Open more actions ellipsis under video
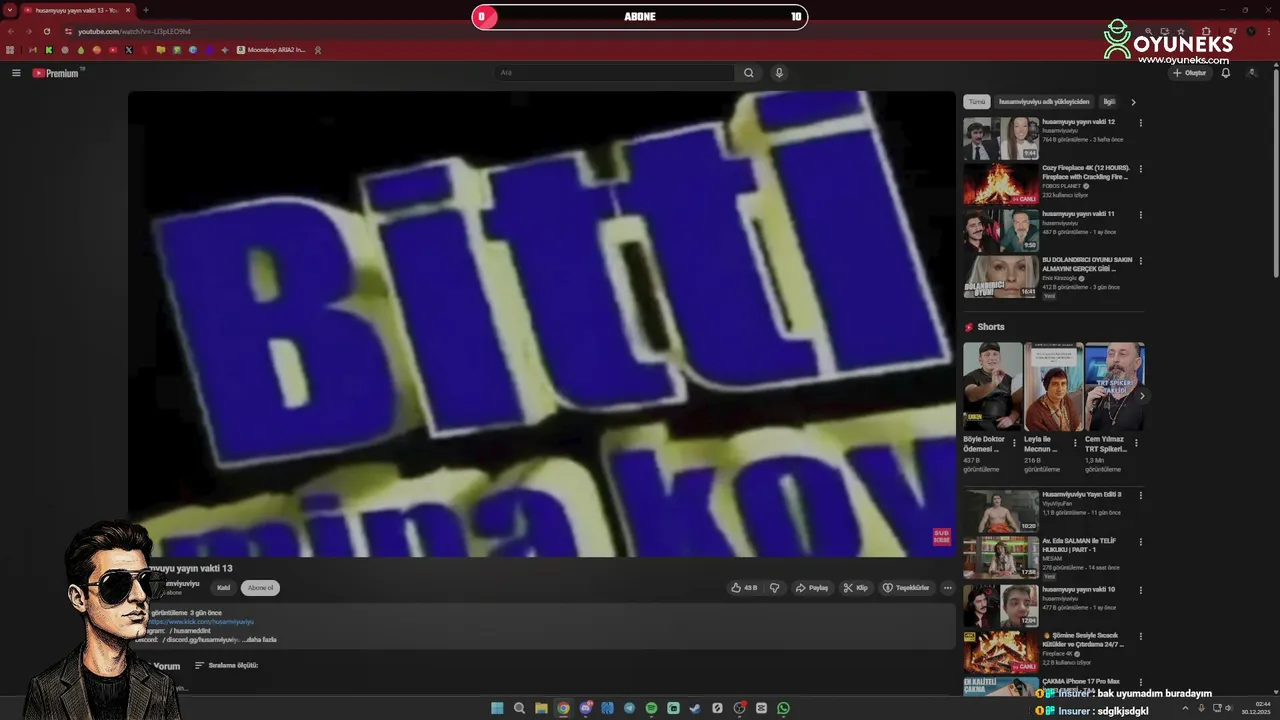This screenshot has height=720, width=1280. (947, 588)
